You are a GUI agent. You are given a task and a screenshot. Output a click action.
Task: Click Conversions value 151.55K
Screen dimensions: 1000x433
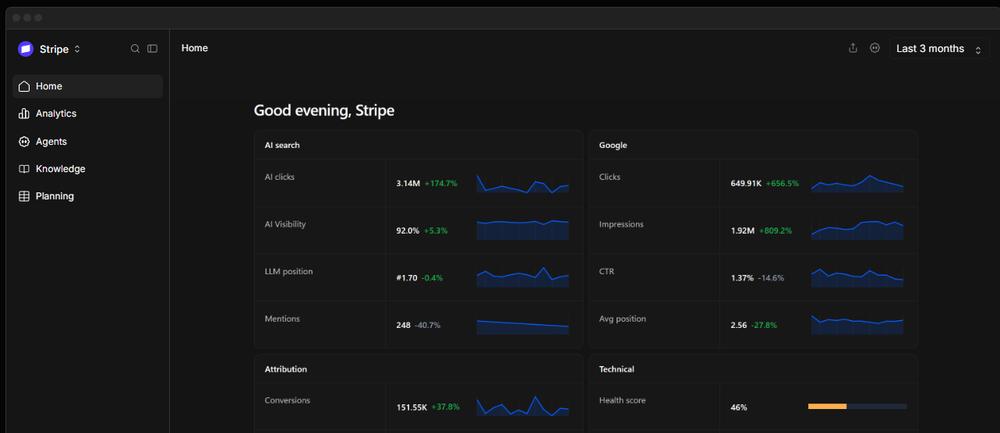411,407
